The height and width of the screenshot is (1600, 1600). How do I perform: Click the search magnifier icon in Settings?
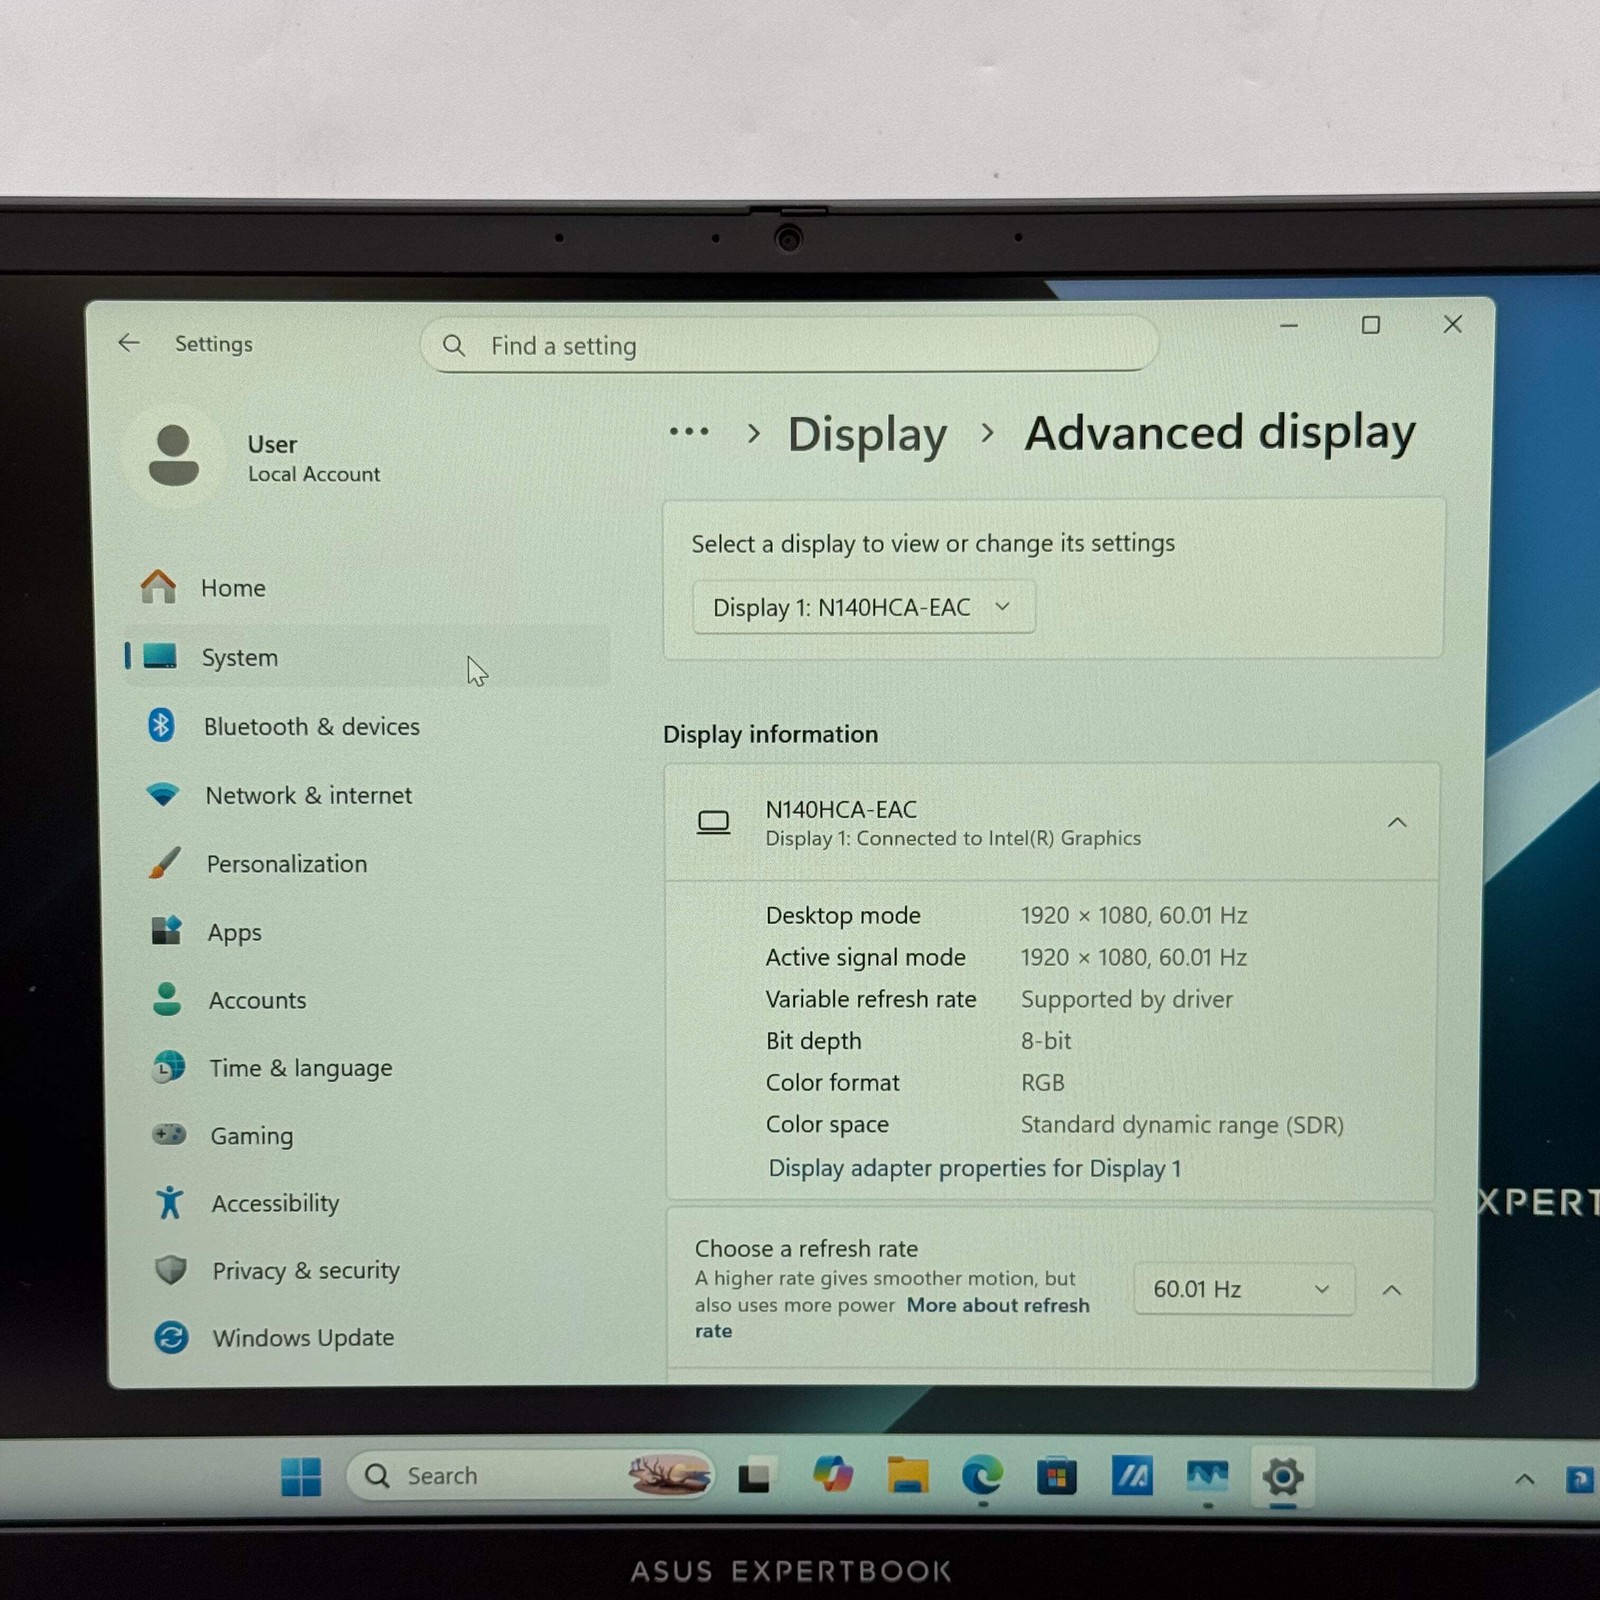(x=454, y=346)
